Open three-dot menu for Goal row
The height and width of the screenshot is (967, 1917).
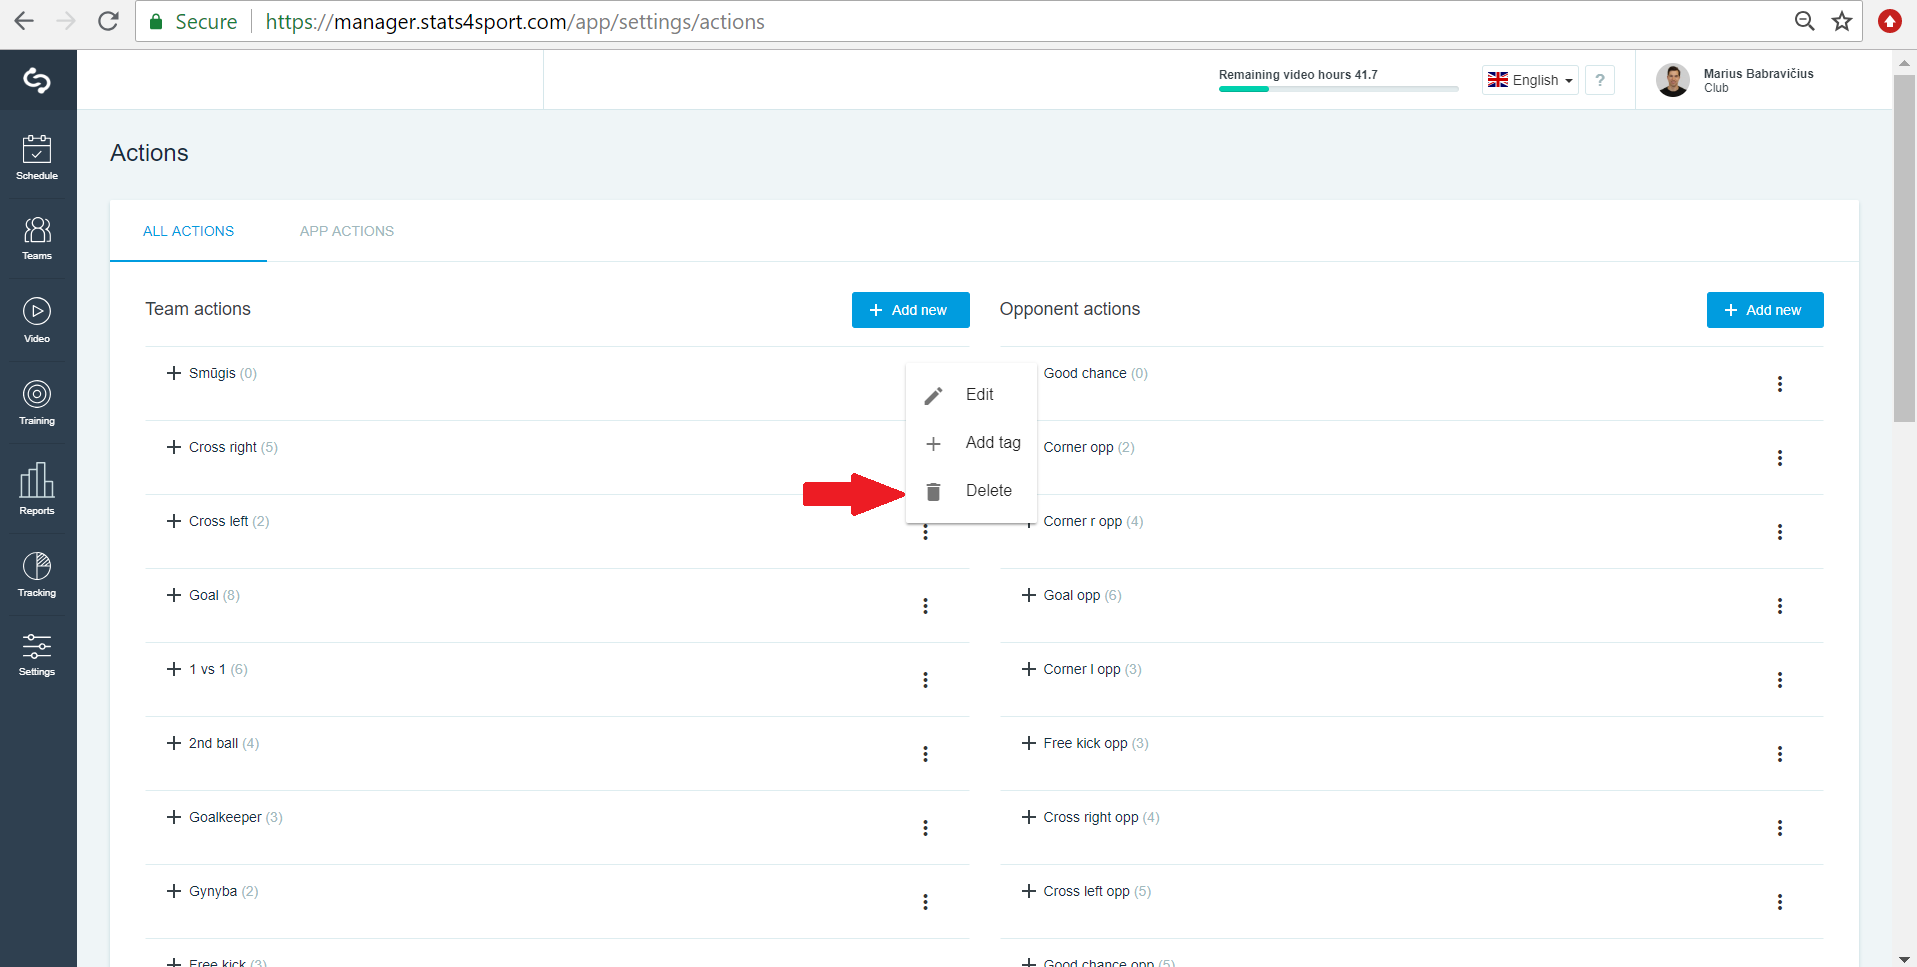tap(925, 606)
